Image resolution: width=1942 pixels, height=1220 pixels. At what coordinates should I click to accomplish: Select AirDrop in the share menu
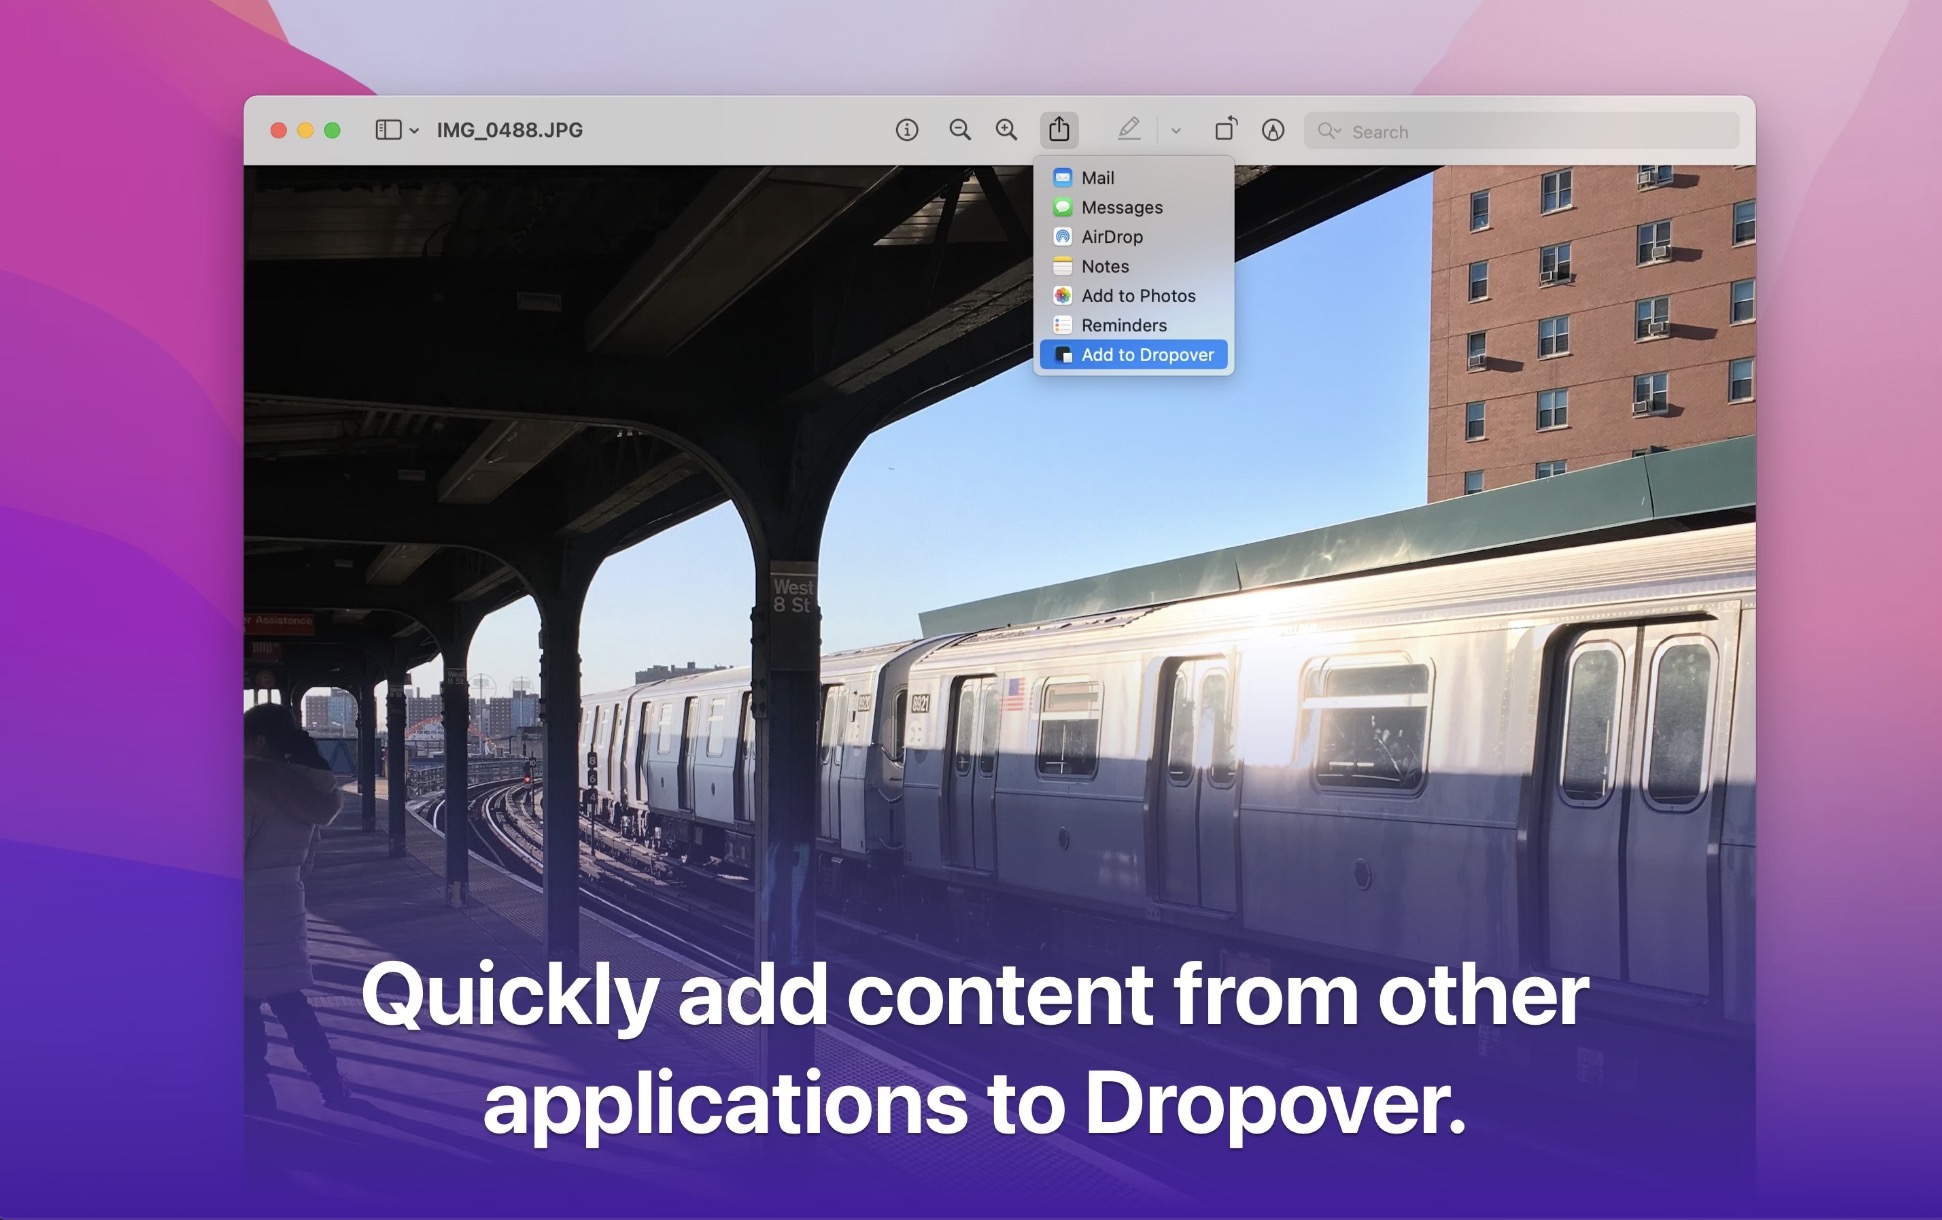1111,237
